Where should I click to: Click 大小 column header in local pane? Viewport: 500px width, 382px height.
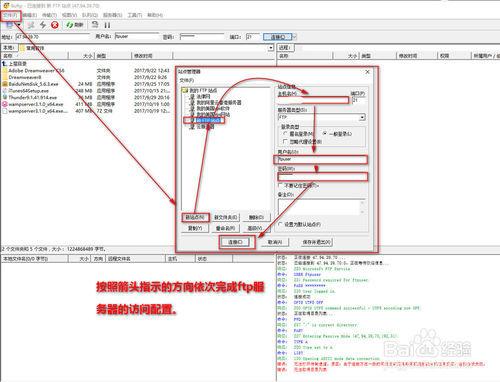coord(82,56)
